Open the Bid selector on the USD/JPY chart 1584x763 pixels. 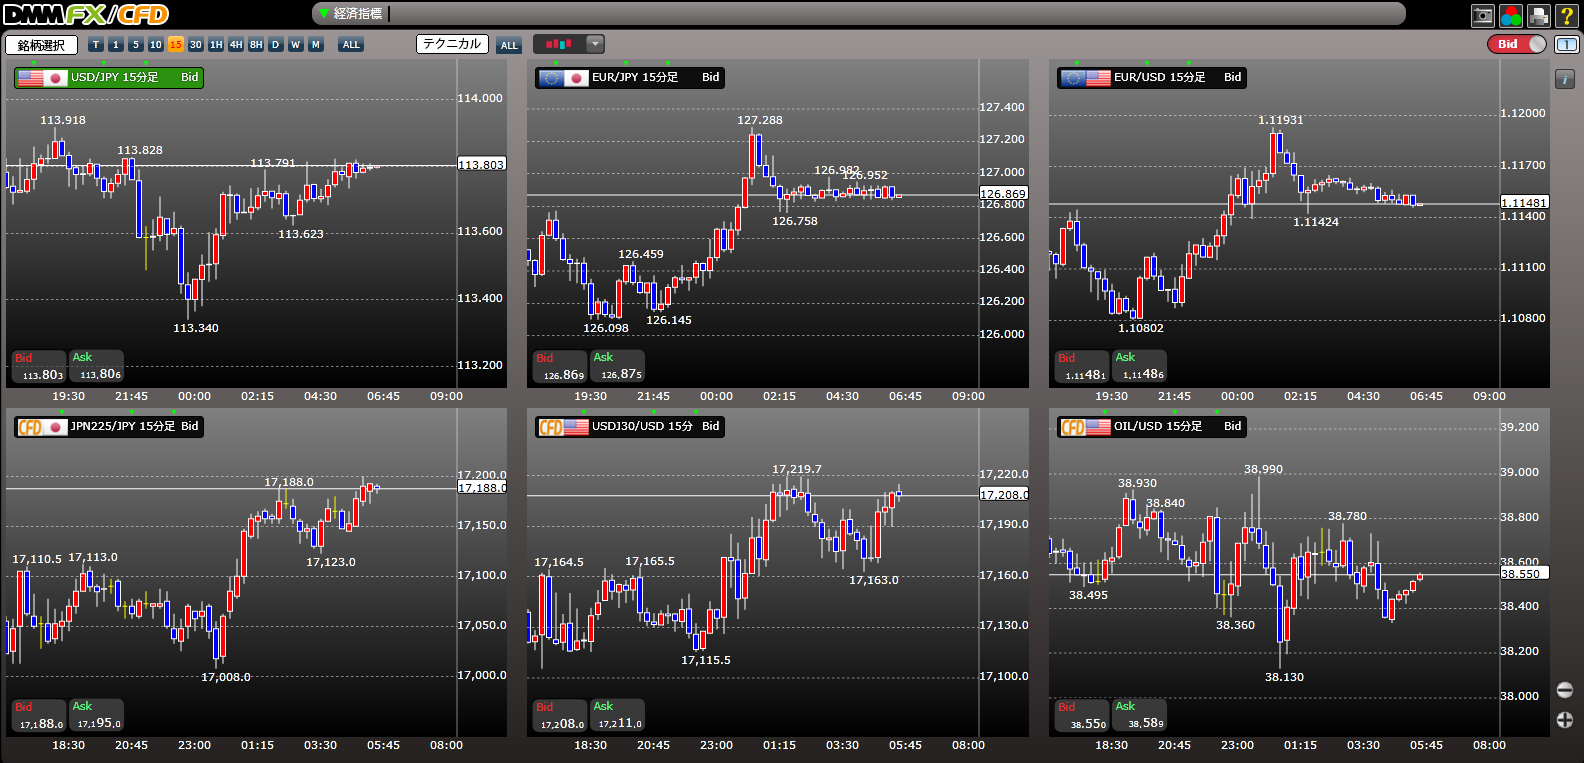tap(189, 78)
